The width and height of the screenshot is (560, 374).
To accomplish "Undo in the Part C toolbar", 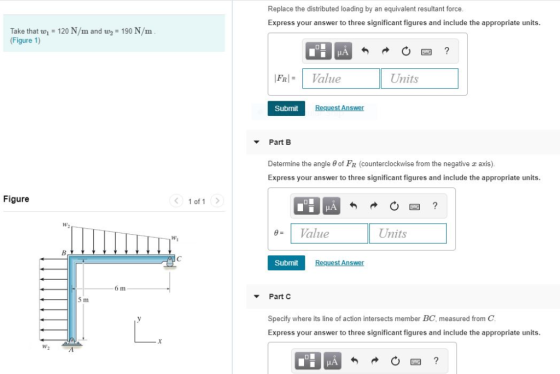I will 354,361.
